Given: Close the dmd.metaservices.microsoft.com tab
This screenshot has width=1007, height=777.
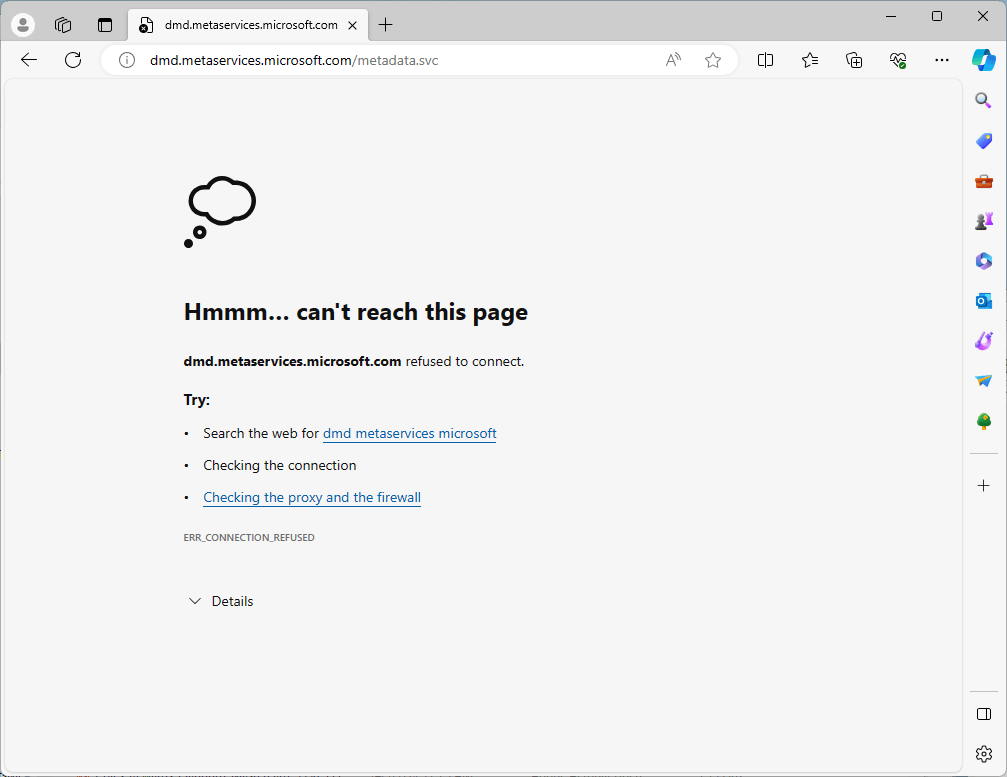Looking at the screenshot, I should tap(353, 26).
